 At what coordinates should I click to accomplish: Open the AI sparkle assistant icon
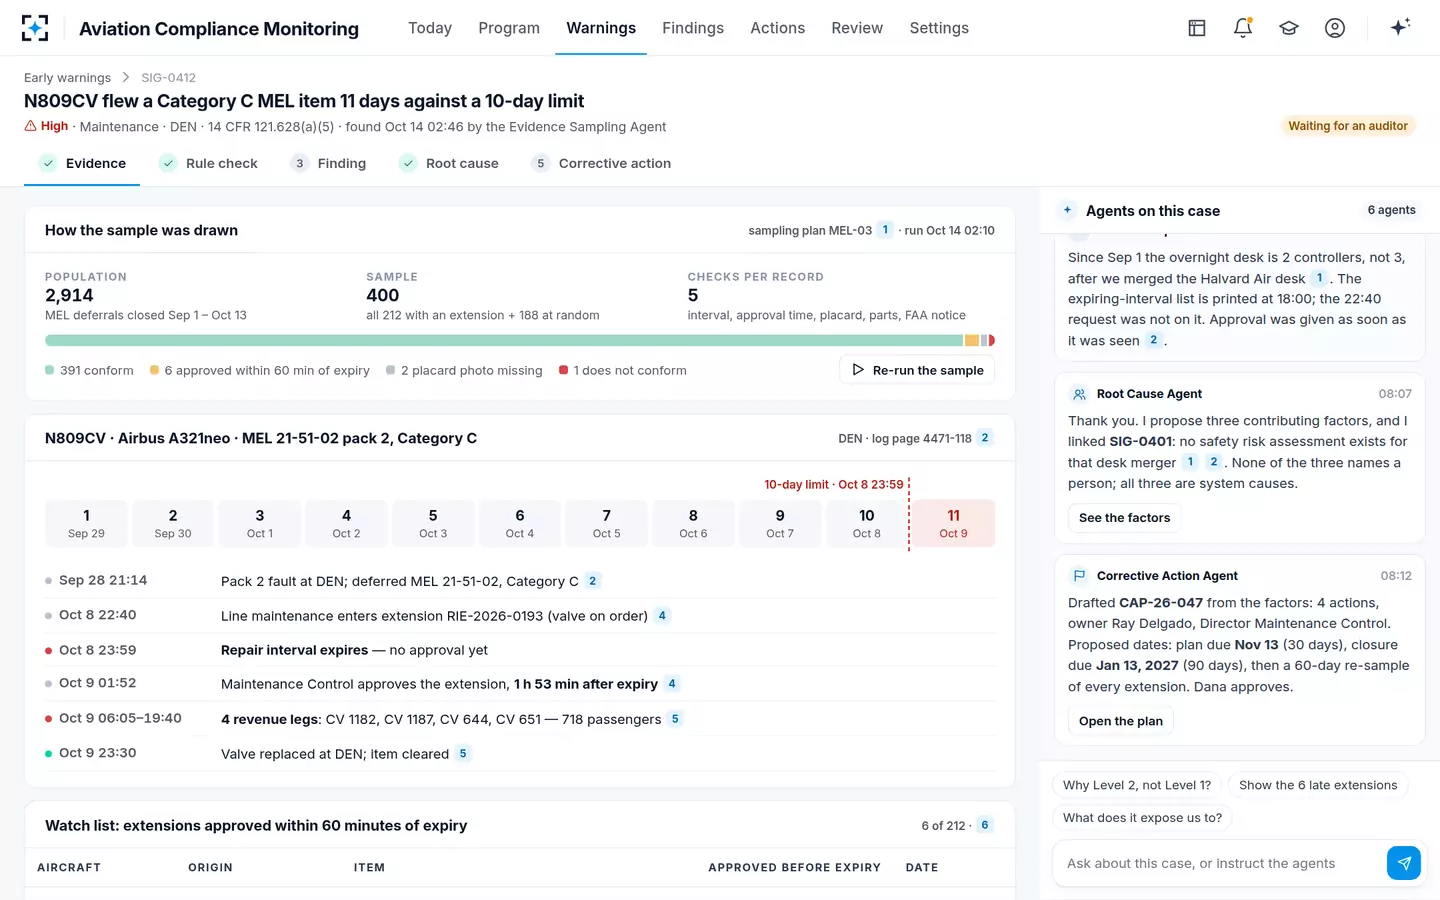[x=1400, y=27]
